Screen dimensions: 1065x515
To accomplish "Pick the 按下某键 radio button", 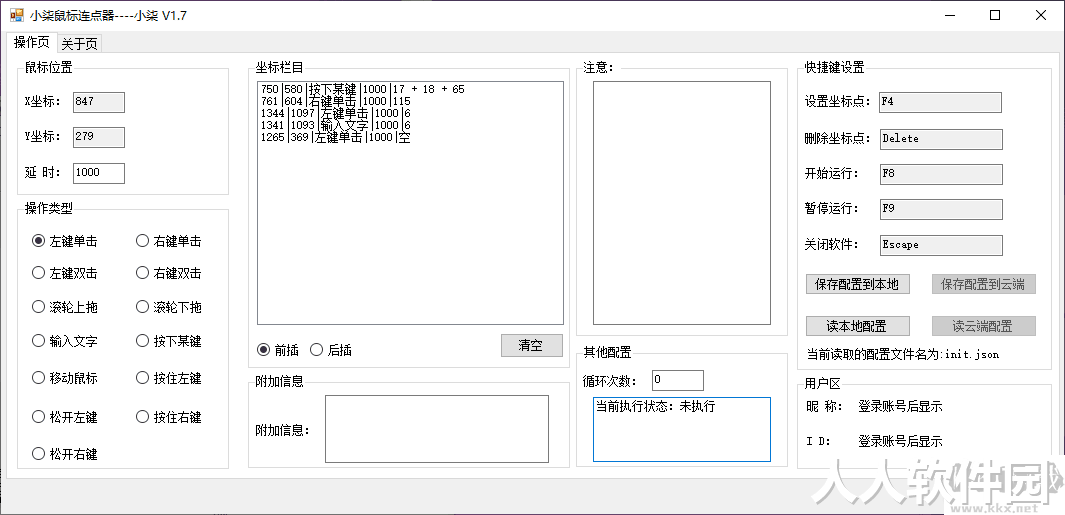I will (168, 341).
